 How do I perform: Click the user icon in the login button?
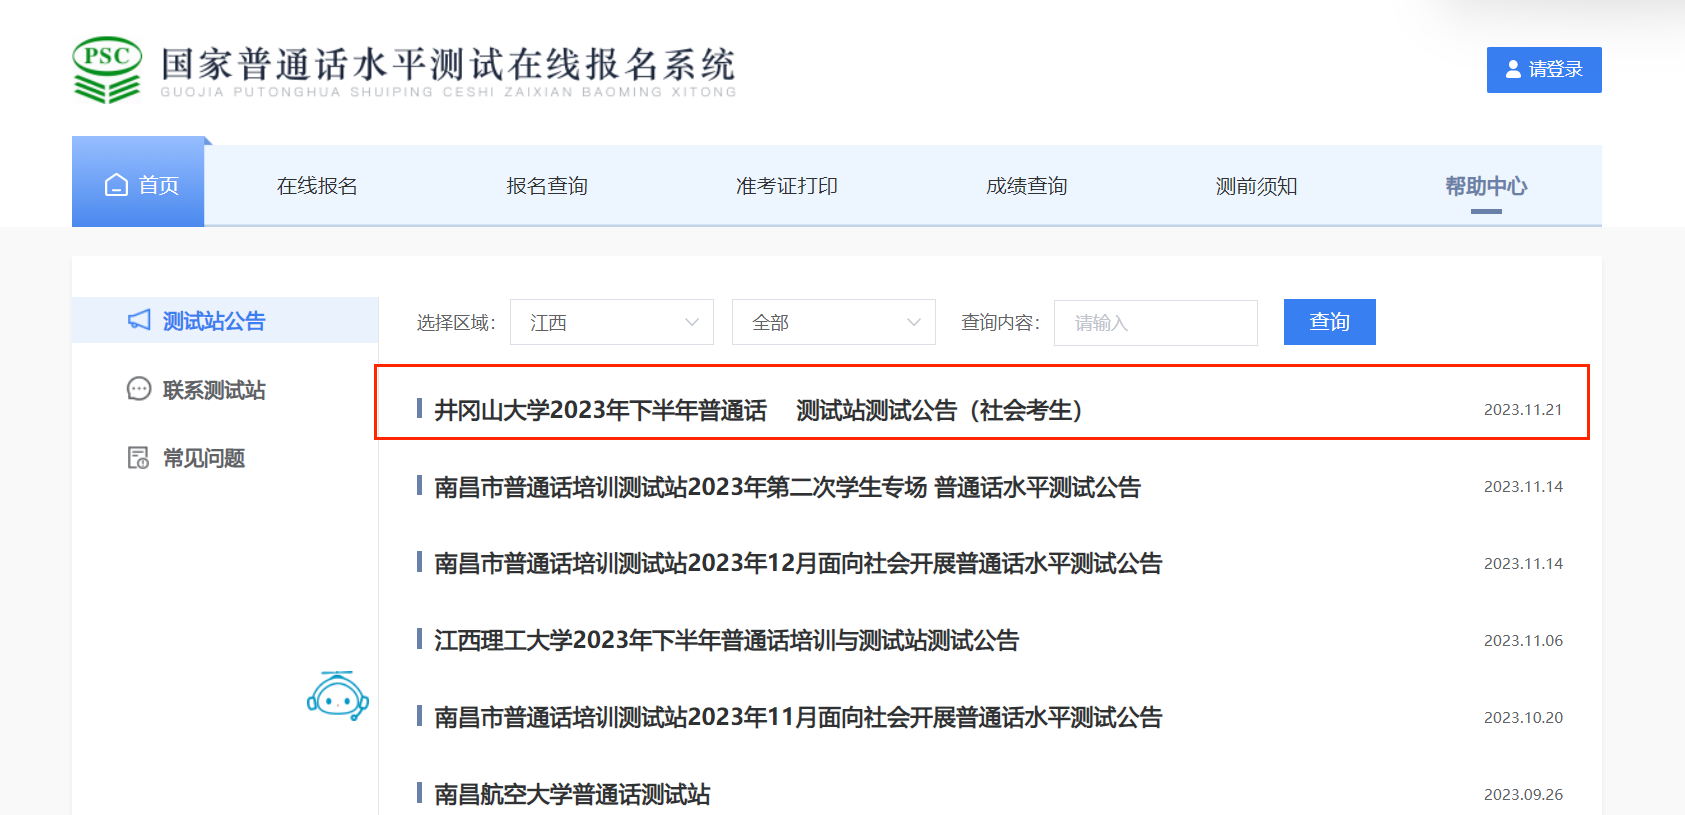click(1513, 69)
